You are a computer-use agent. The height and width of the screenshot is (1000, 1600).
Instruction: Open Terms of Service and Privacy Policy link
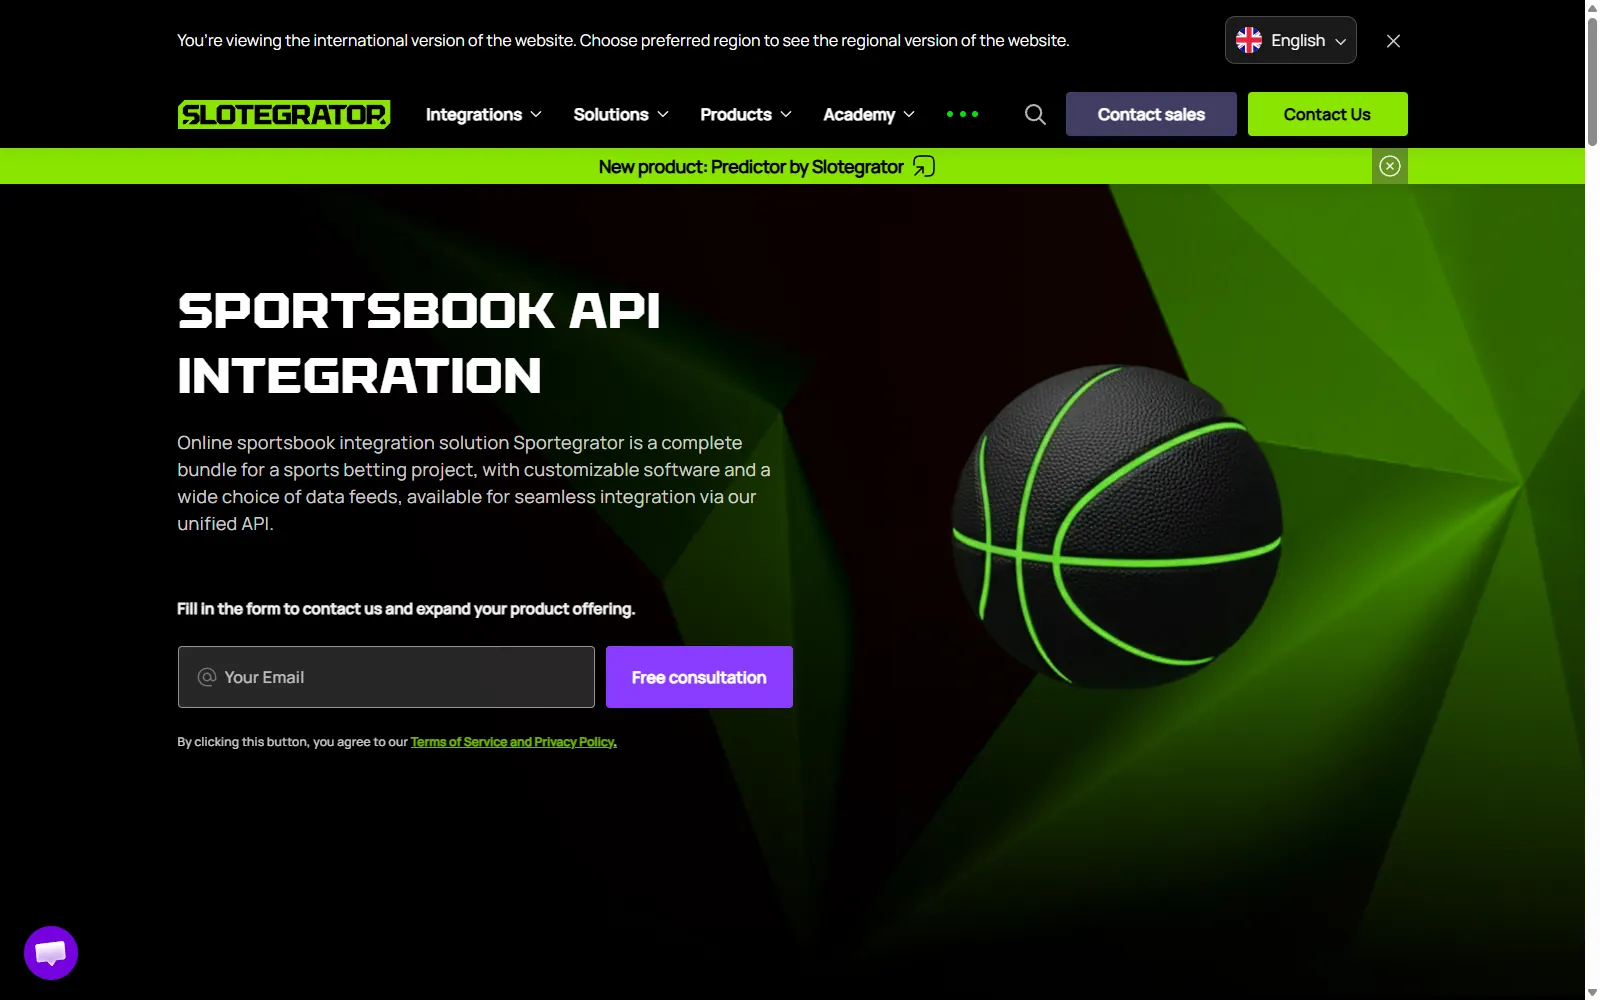point(513,742)
